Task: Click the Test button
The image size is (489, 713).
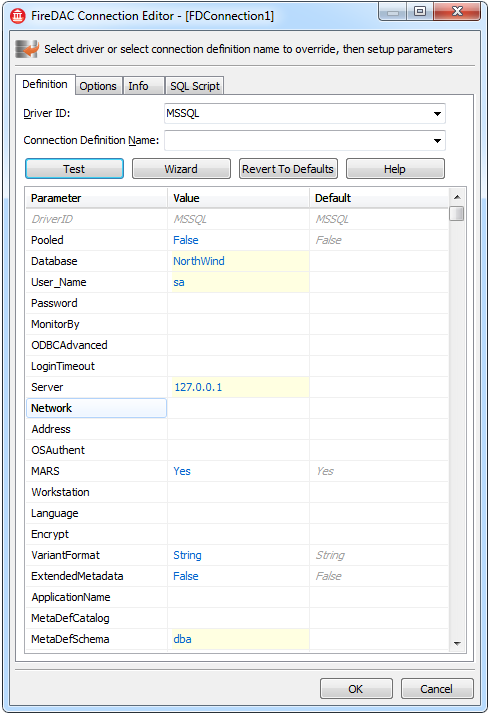Action: pyautogui.click(x=74, y=169)
